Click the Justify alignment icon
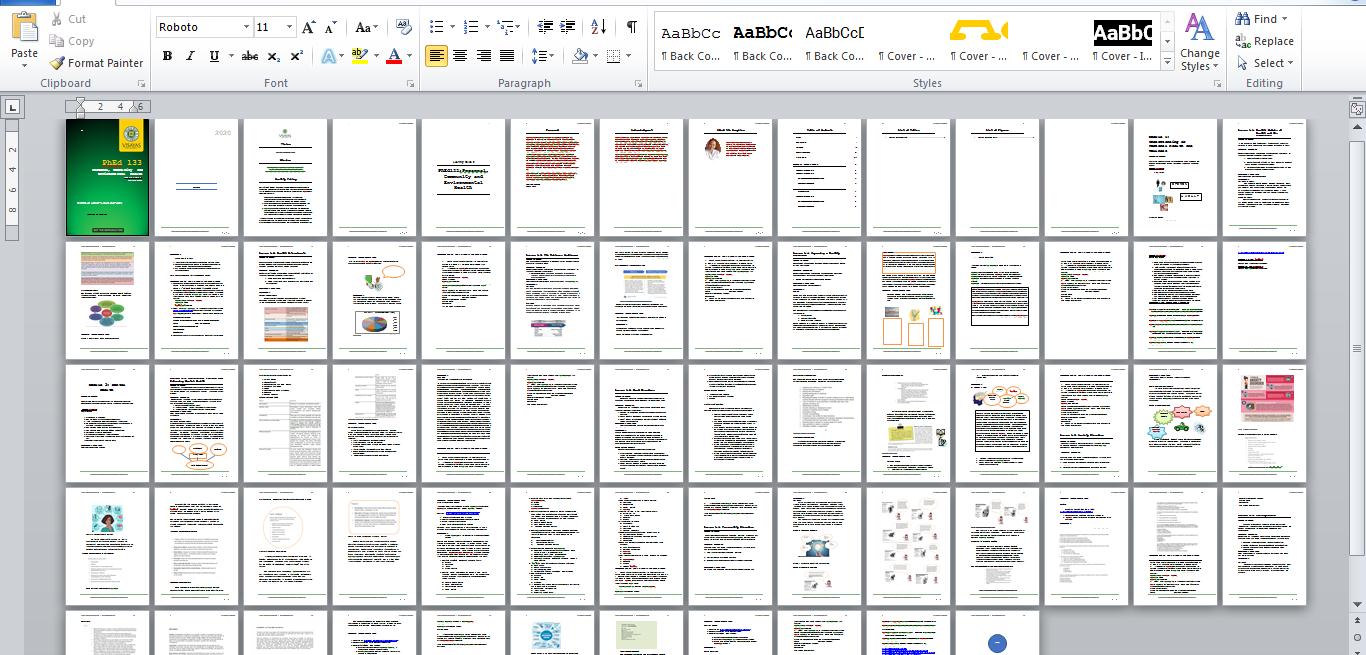Image resolution: width=1366 pixels, height=655 pixels. pos(507,57)
